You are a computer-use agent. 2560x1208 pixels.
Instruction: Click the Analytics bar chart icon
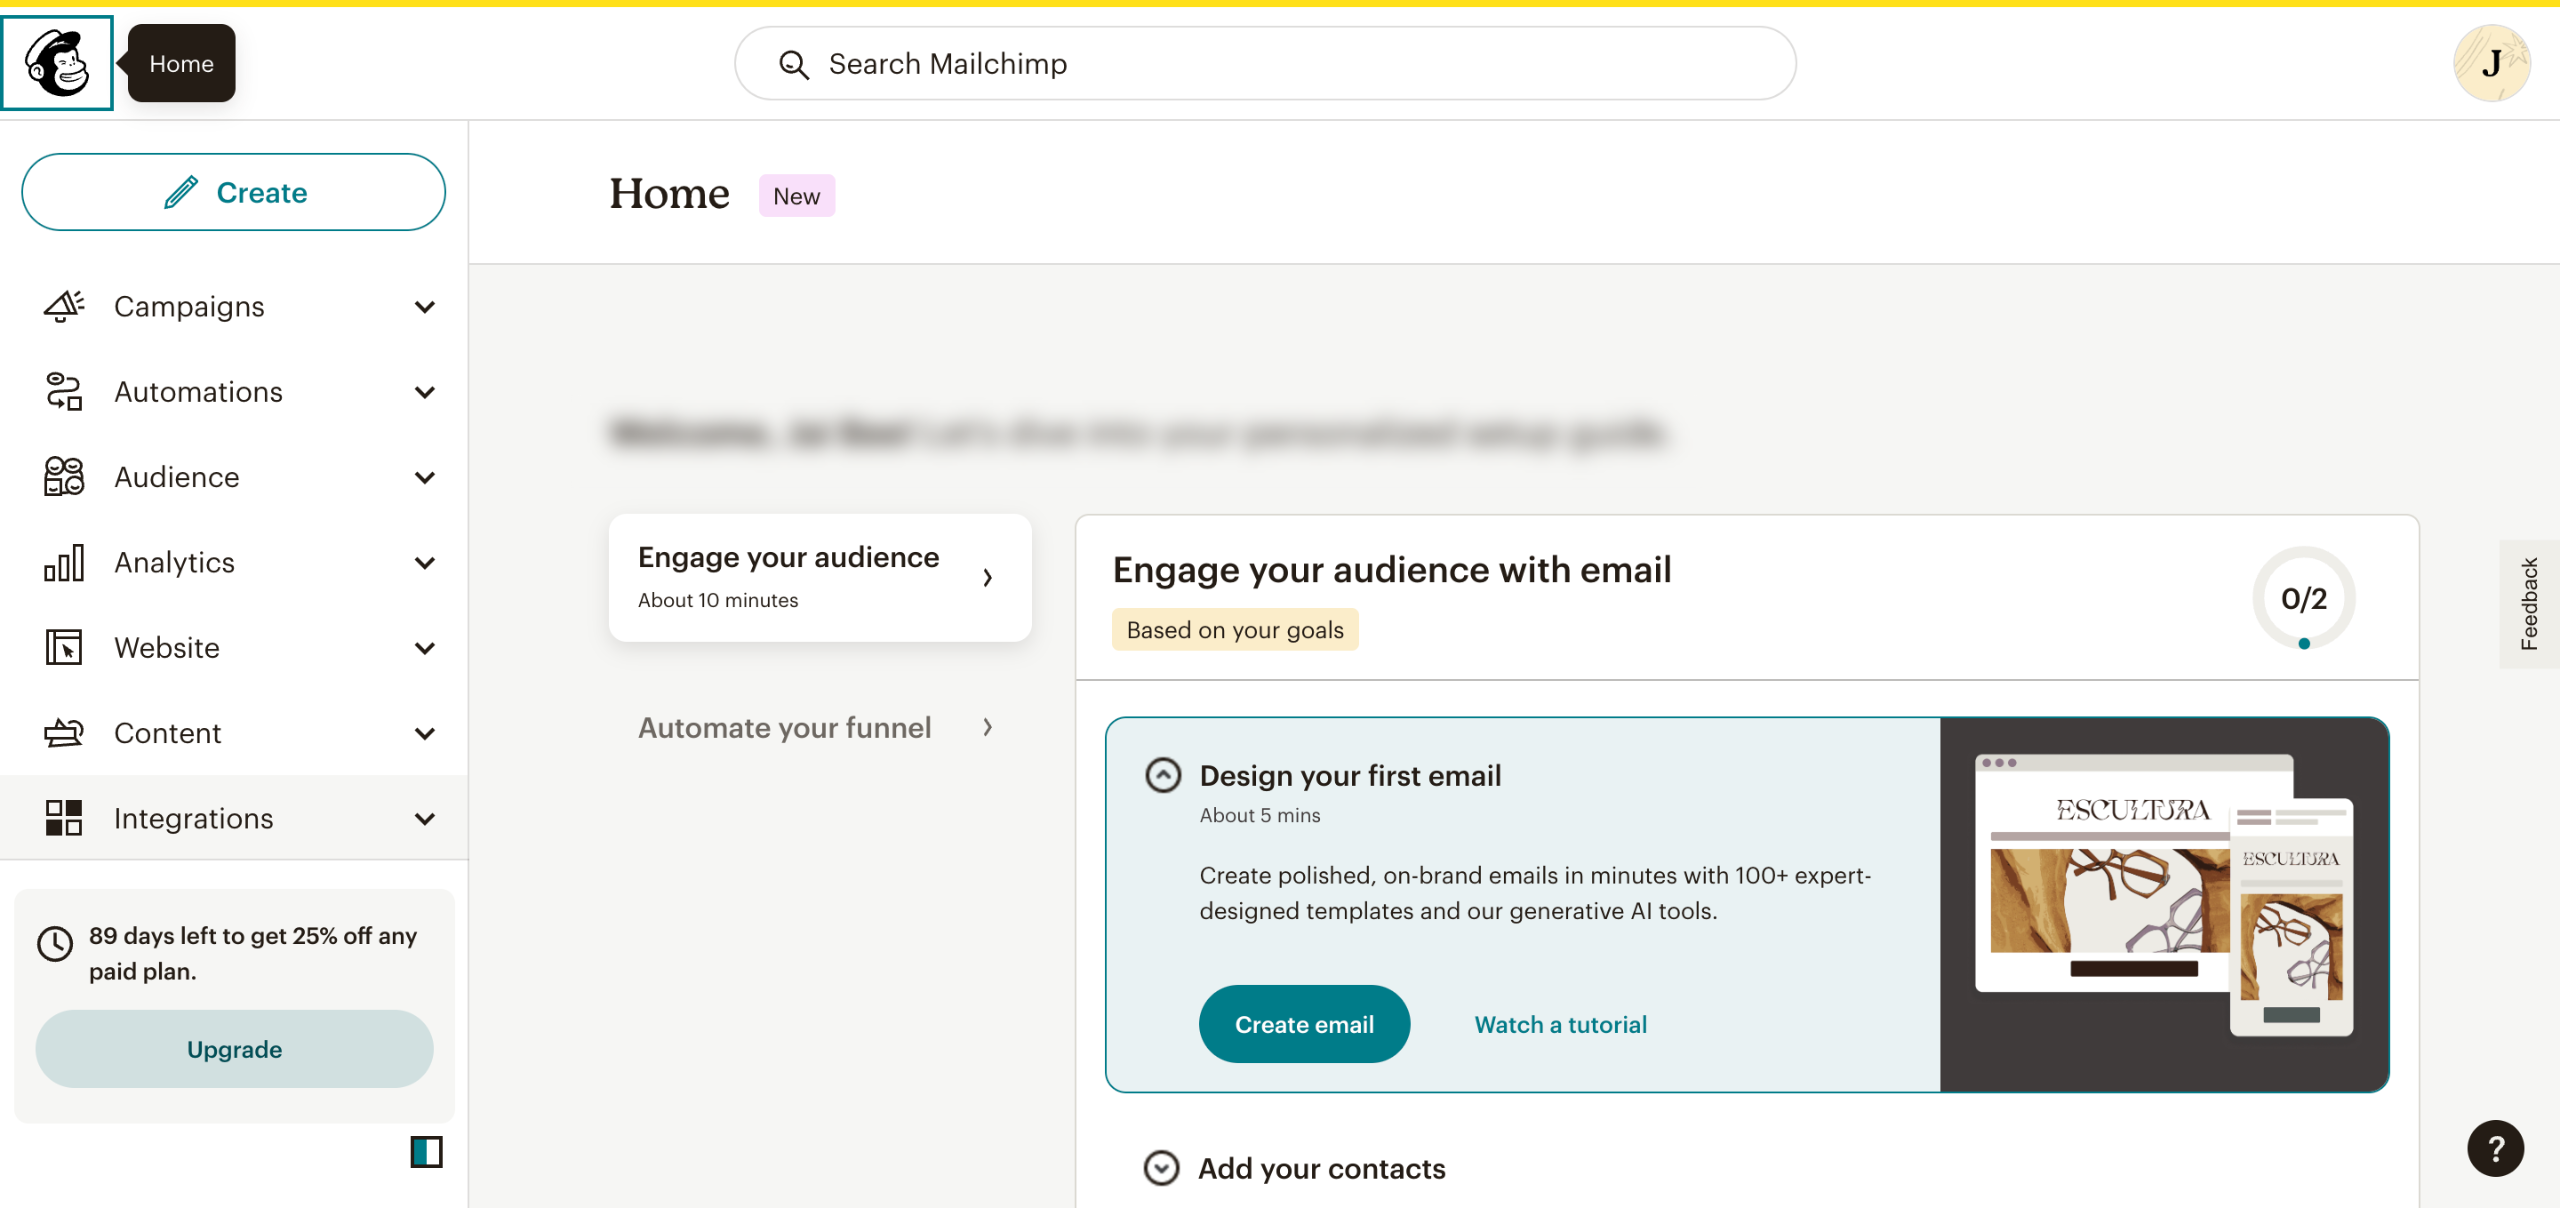[64, 562]
